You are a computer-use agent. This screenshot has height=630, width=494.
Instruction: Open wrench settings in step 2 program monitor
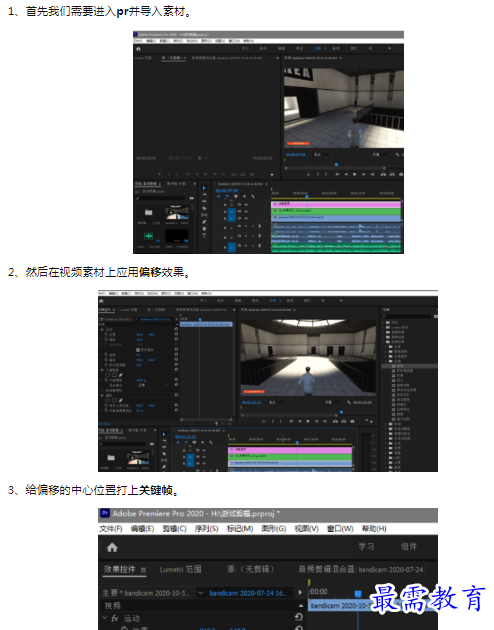tap(349, 402)
